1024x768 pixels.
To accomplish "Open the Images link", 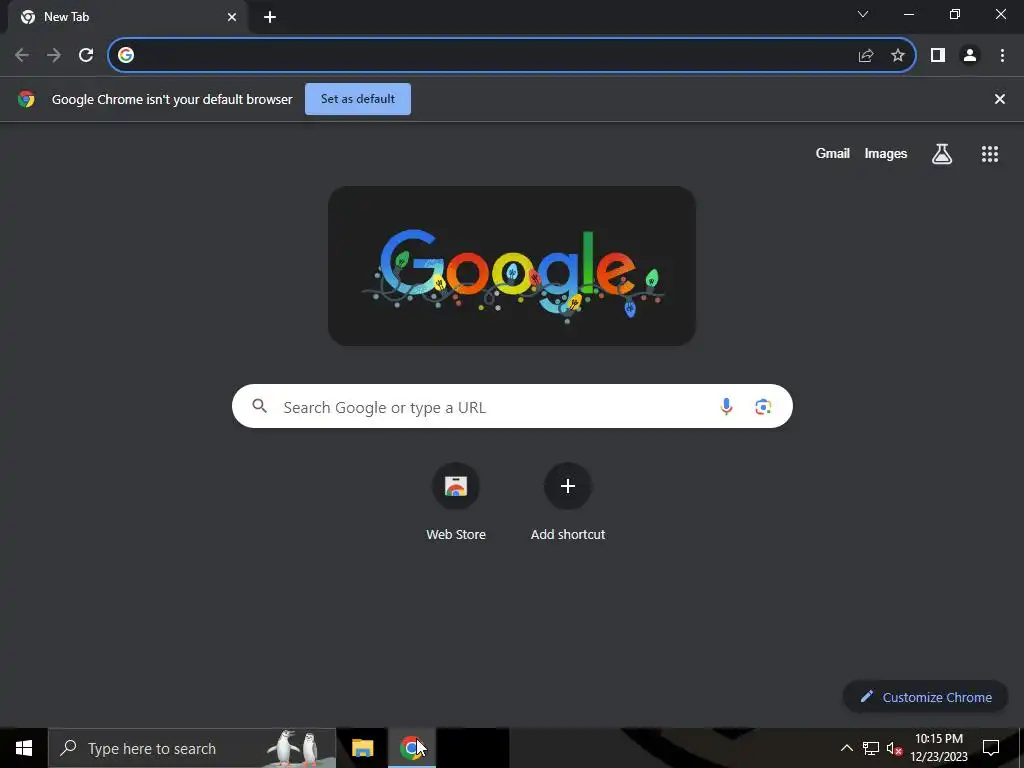I will pos(886,153).
